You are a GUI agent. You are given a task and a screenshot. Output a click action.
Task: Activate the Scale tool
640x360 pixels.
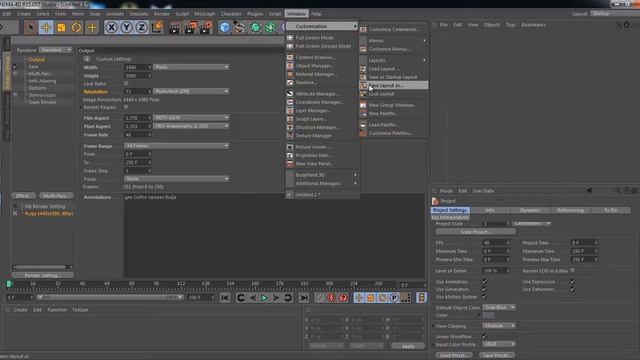61,27
